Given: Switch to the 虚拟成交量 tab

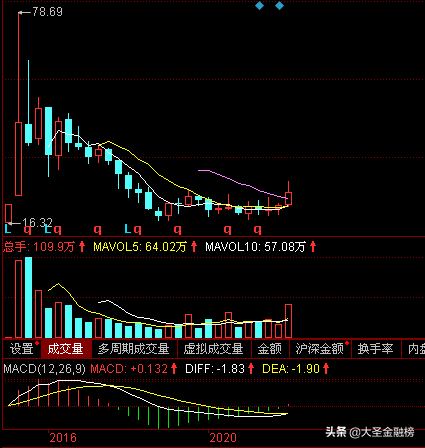Looking at the screenshot, I should pyautogui.click(x=214, y=349).
